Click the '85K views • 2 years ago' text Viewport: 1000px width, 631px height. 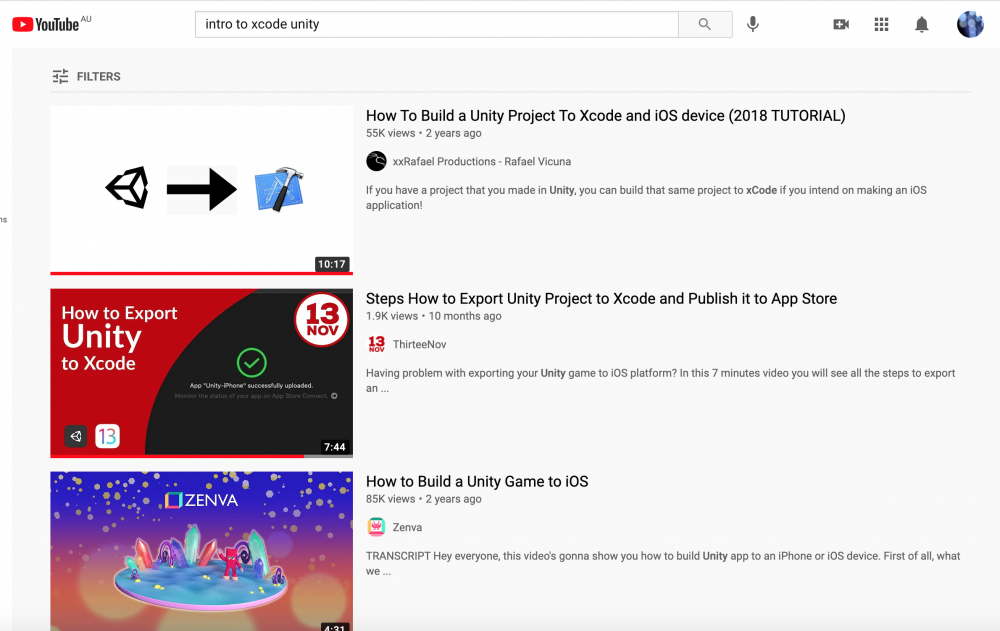tap(423, 499)
